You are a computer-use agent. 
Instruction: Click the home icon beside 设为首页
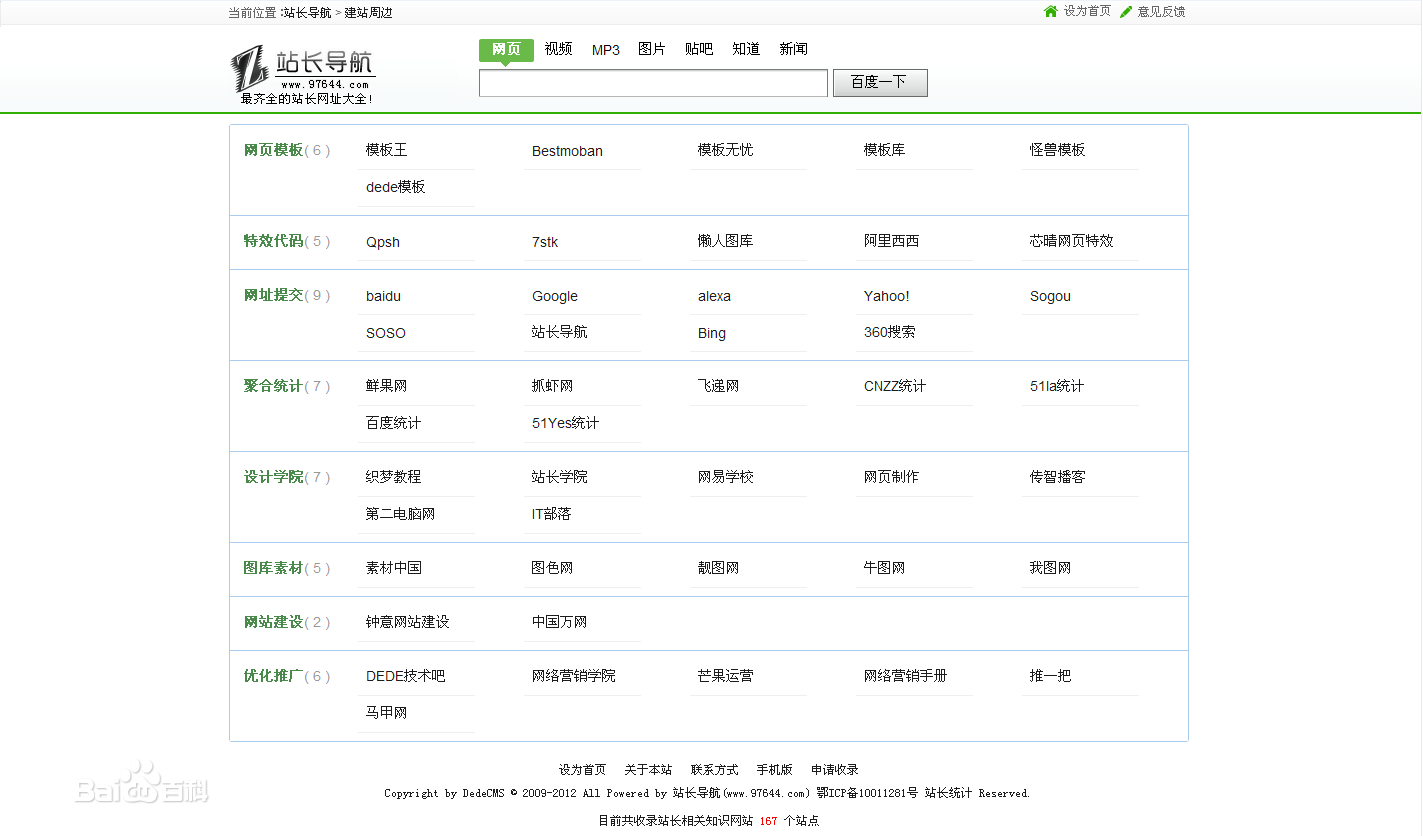[x=1049, y=11]
